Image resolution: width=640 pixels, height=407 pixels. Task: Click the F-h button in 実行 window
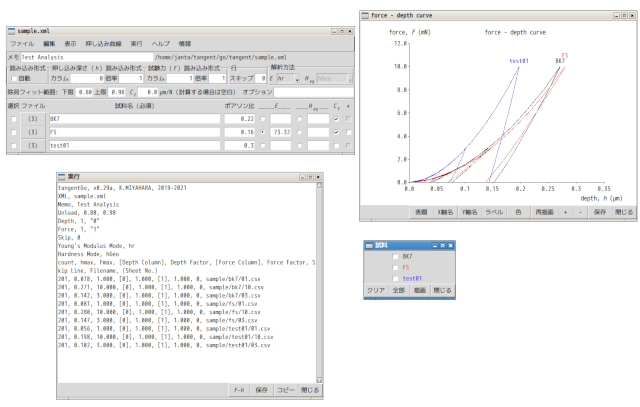(x=239, y=390)
